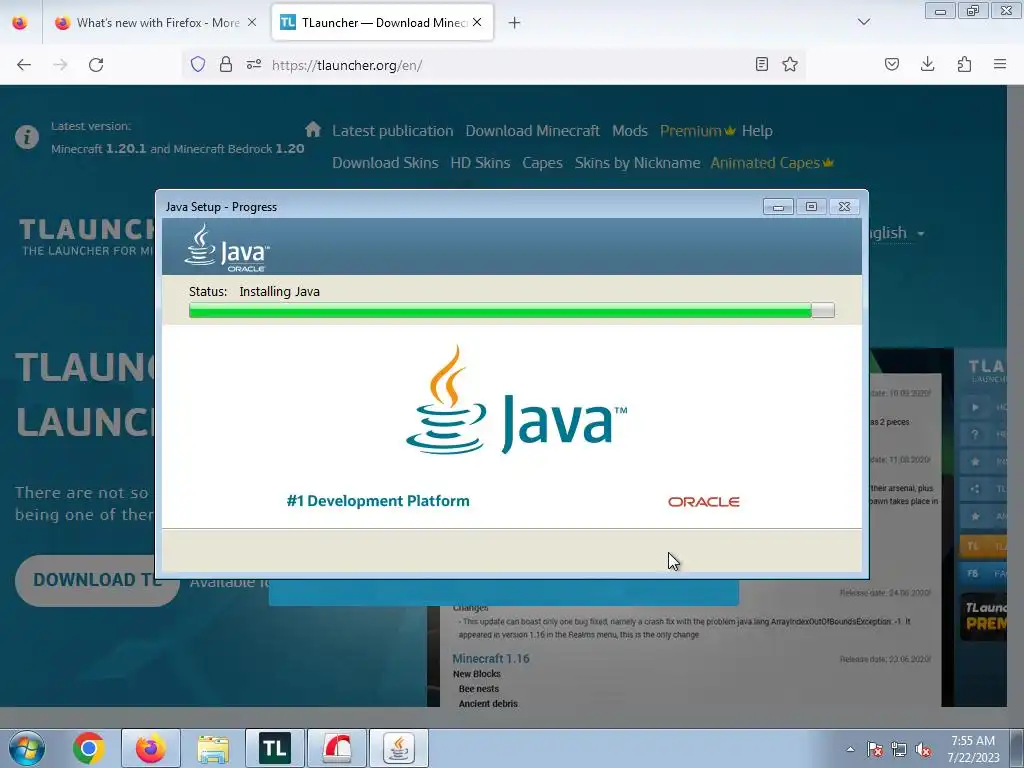Go to the home icon on TLauncher site
The height and width of the screenshot is (768, 1024).
tap(313, 129)
